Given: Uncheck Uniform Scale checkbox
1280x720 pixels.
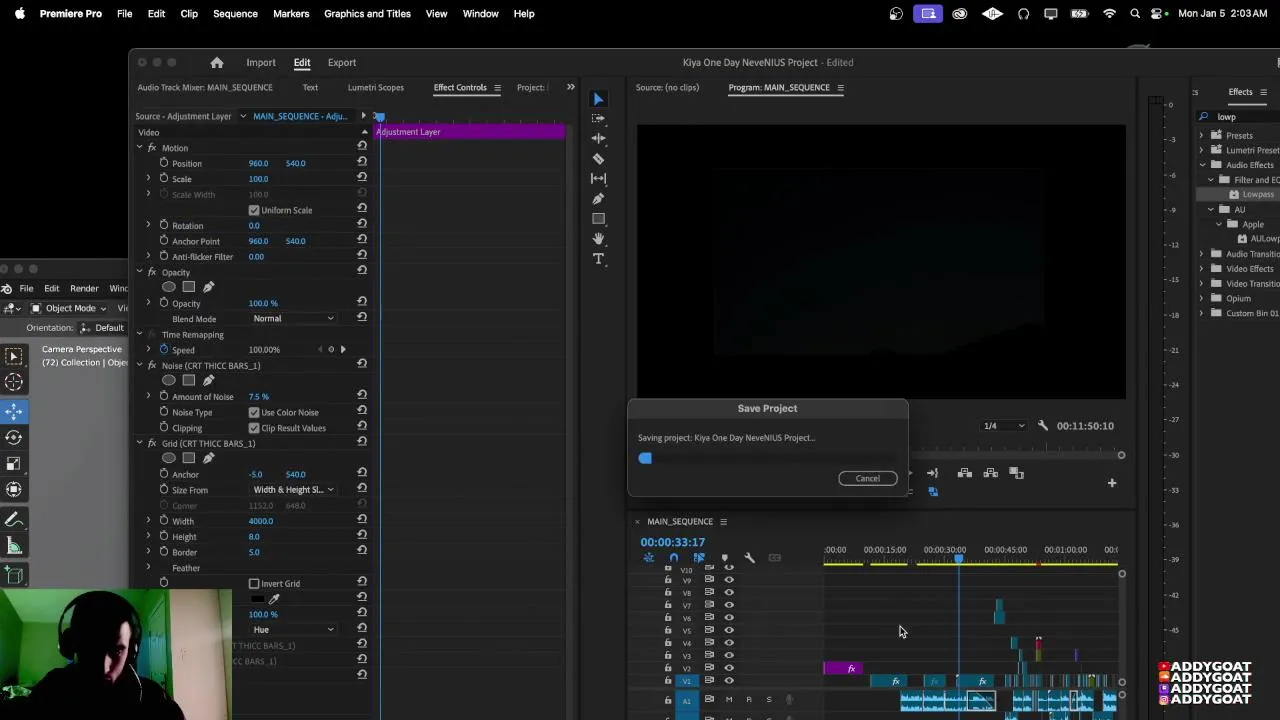Looking at the screenshot, I should [x=254, y=210].
